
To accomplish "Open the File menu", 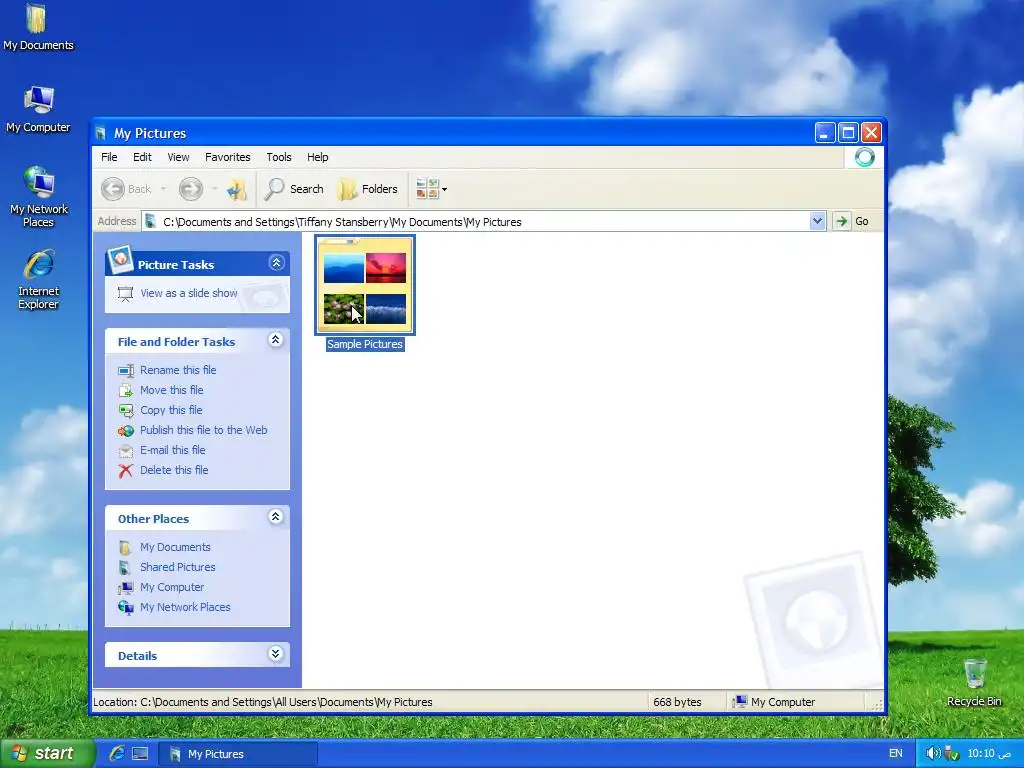I will click(x=109, y=157).
